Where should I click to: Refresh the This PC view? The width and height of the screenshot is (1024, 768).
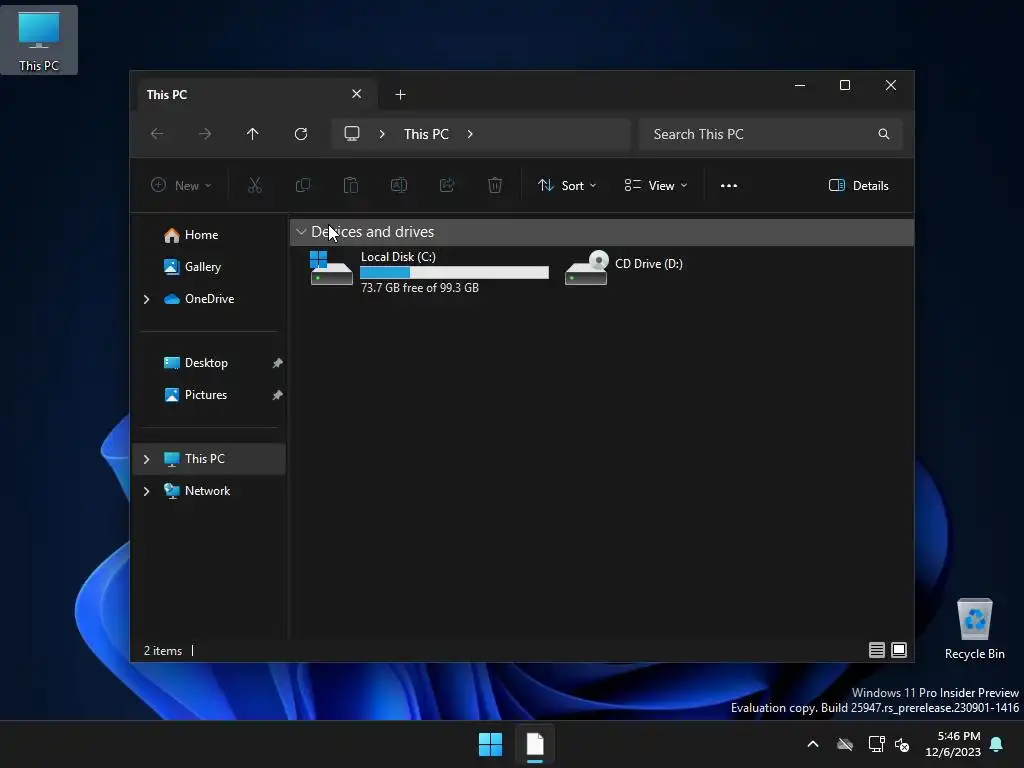pos(301,134)
